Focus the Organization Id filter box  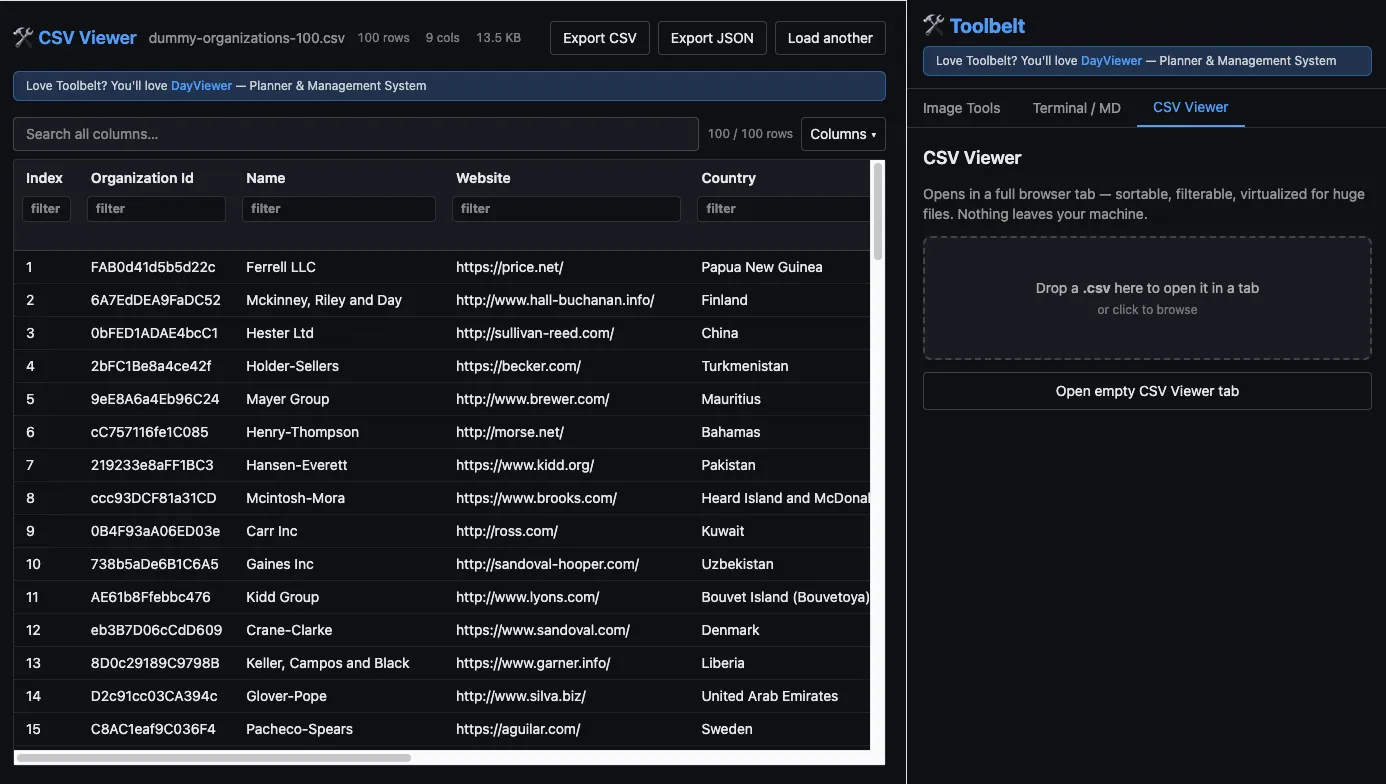[156, 209]
